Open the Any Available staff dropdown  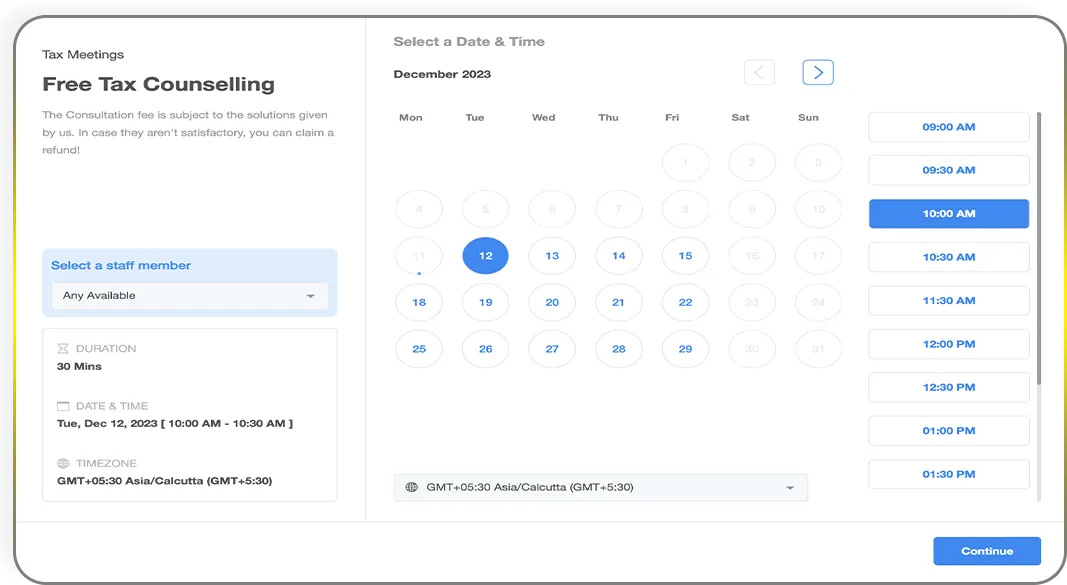190,296
